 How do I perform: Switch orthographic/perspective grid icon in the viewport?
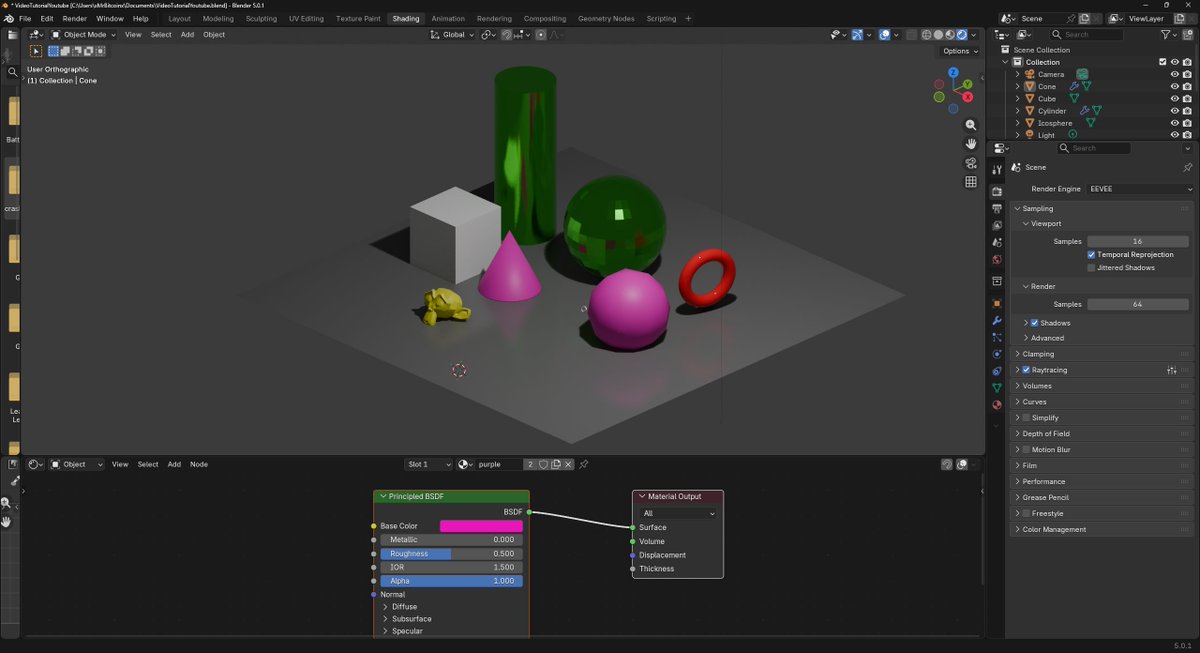(970, 182)
